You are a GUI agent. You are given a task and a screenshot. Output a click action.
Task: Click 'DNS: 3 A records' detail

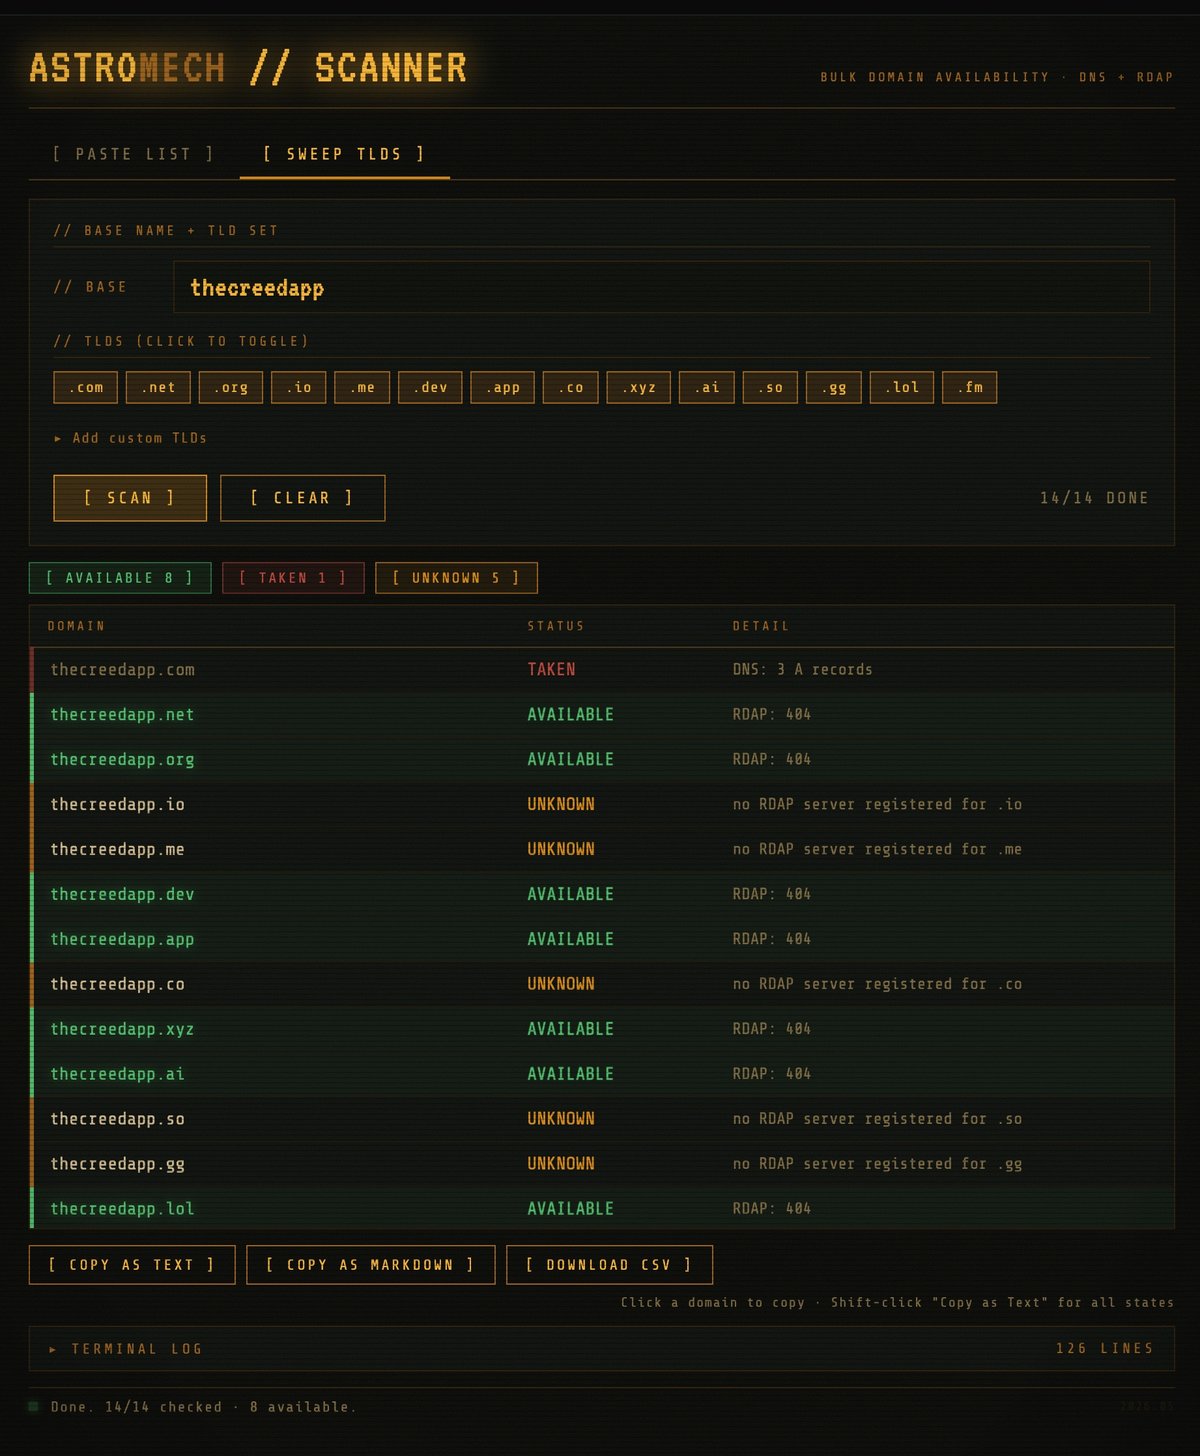pyautogui.click(x=803, y=670)
